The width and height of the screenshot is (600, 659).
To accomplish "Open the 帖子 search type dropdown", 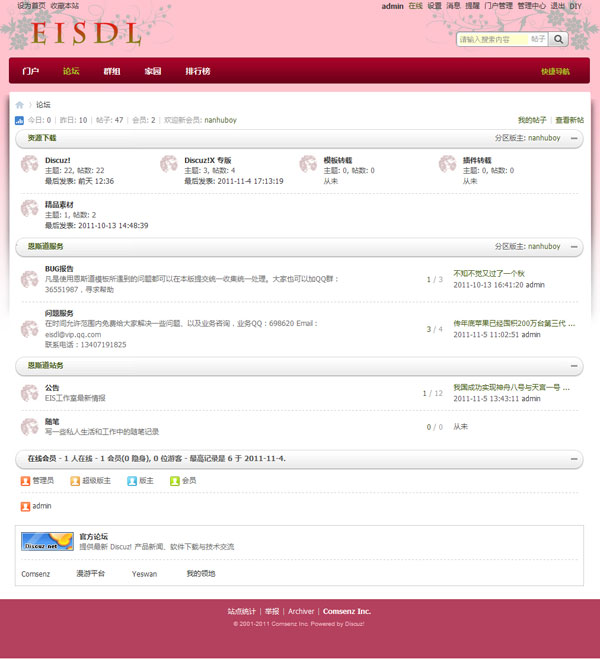I will coord(538,39).
